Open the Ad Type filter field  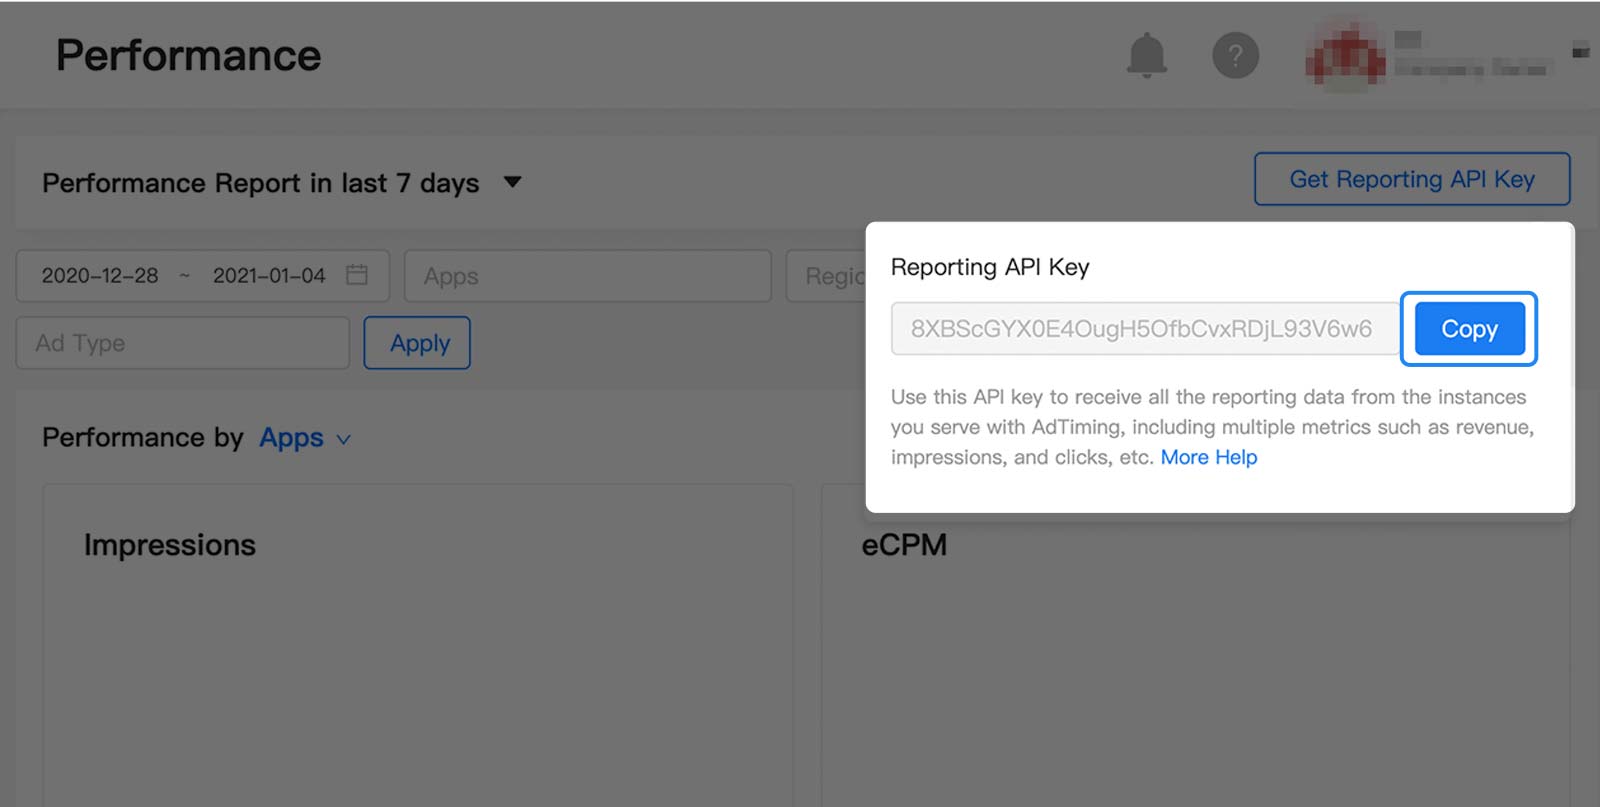(x=183, y=343)
